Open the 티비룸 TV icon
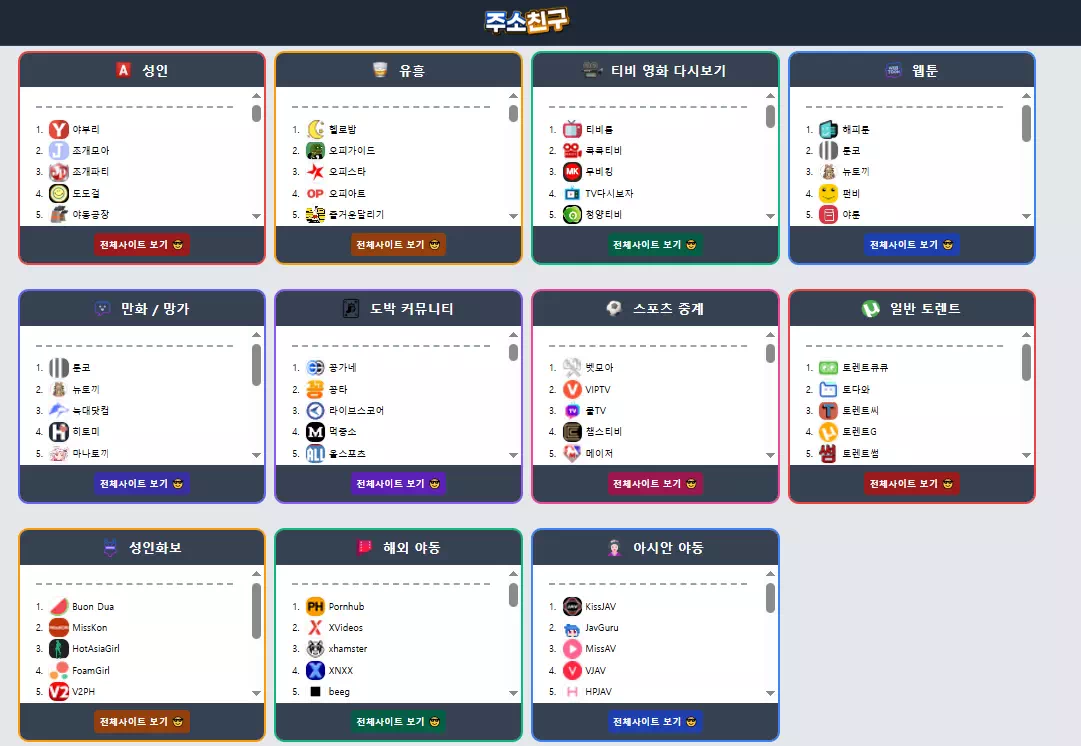1081x746 pixels. [572, 129]
